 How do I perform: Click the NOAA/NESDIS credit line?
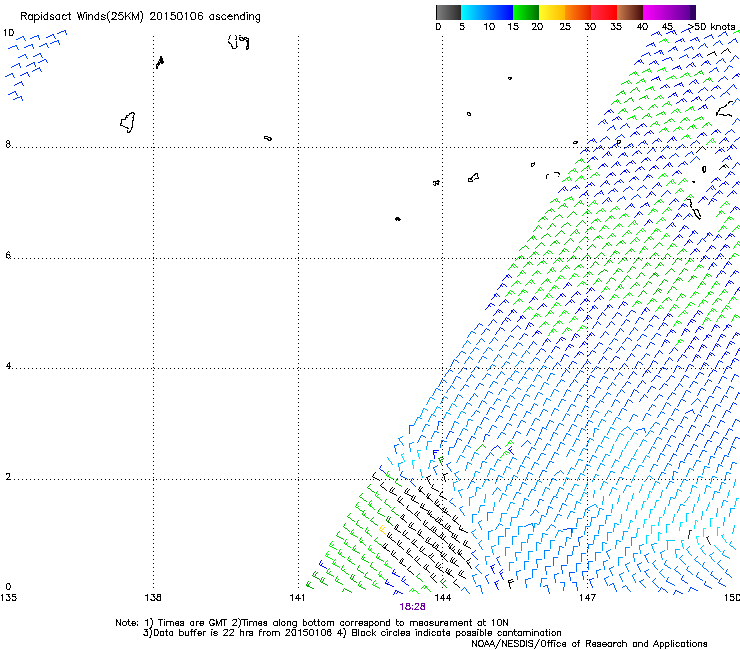589,644
